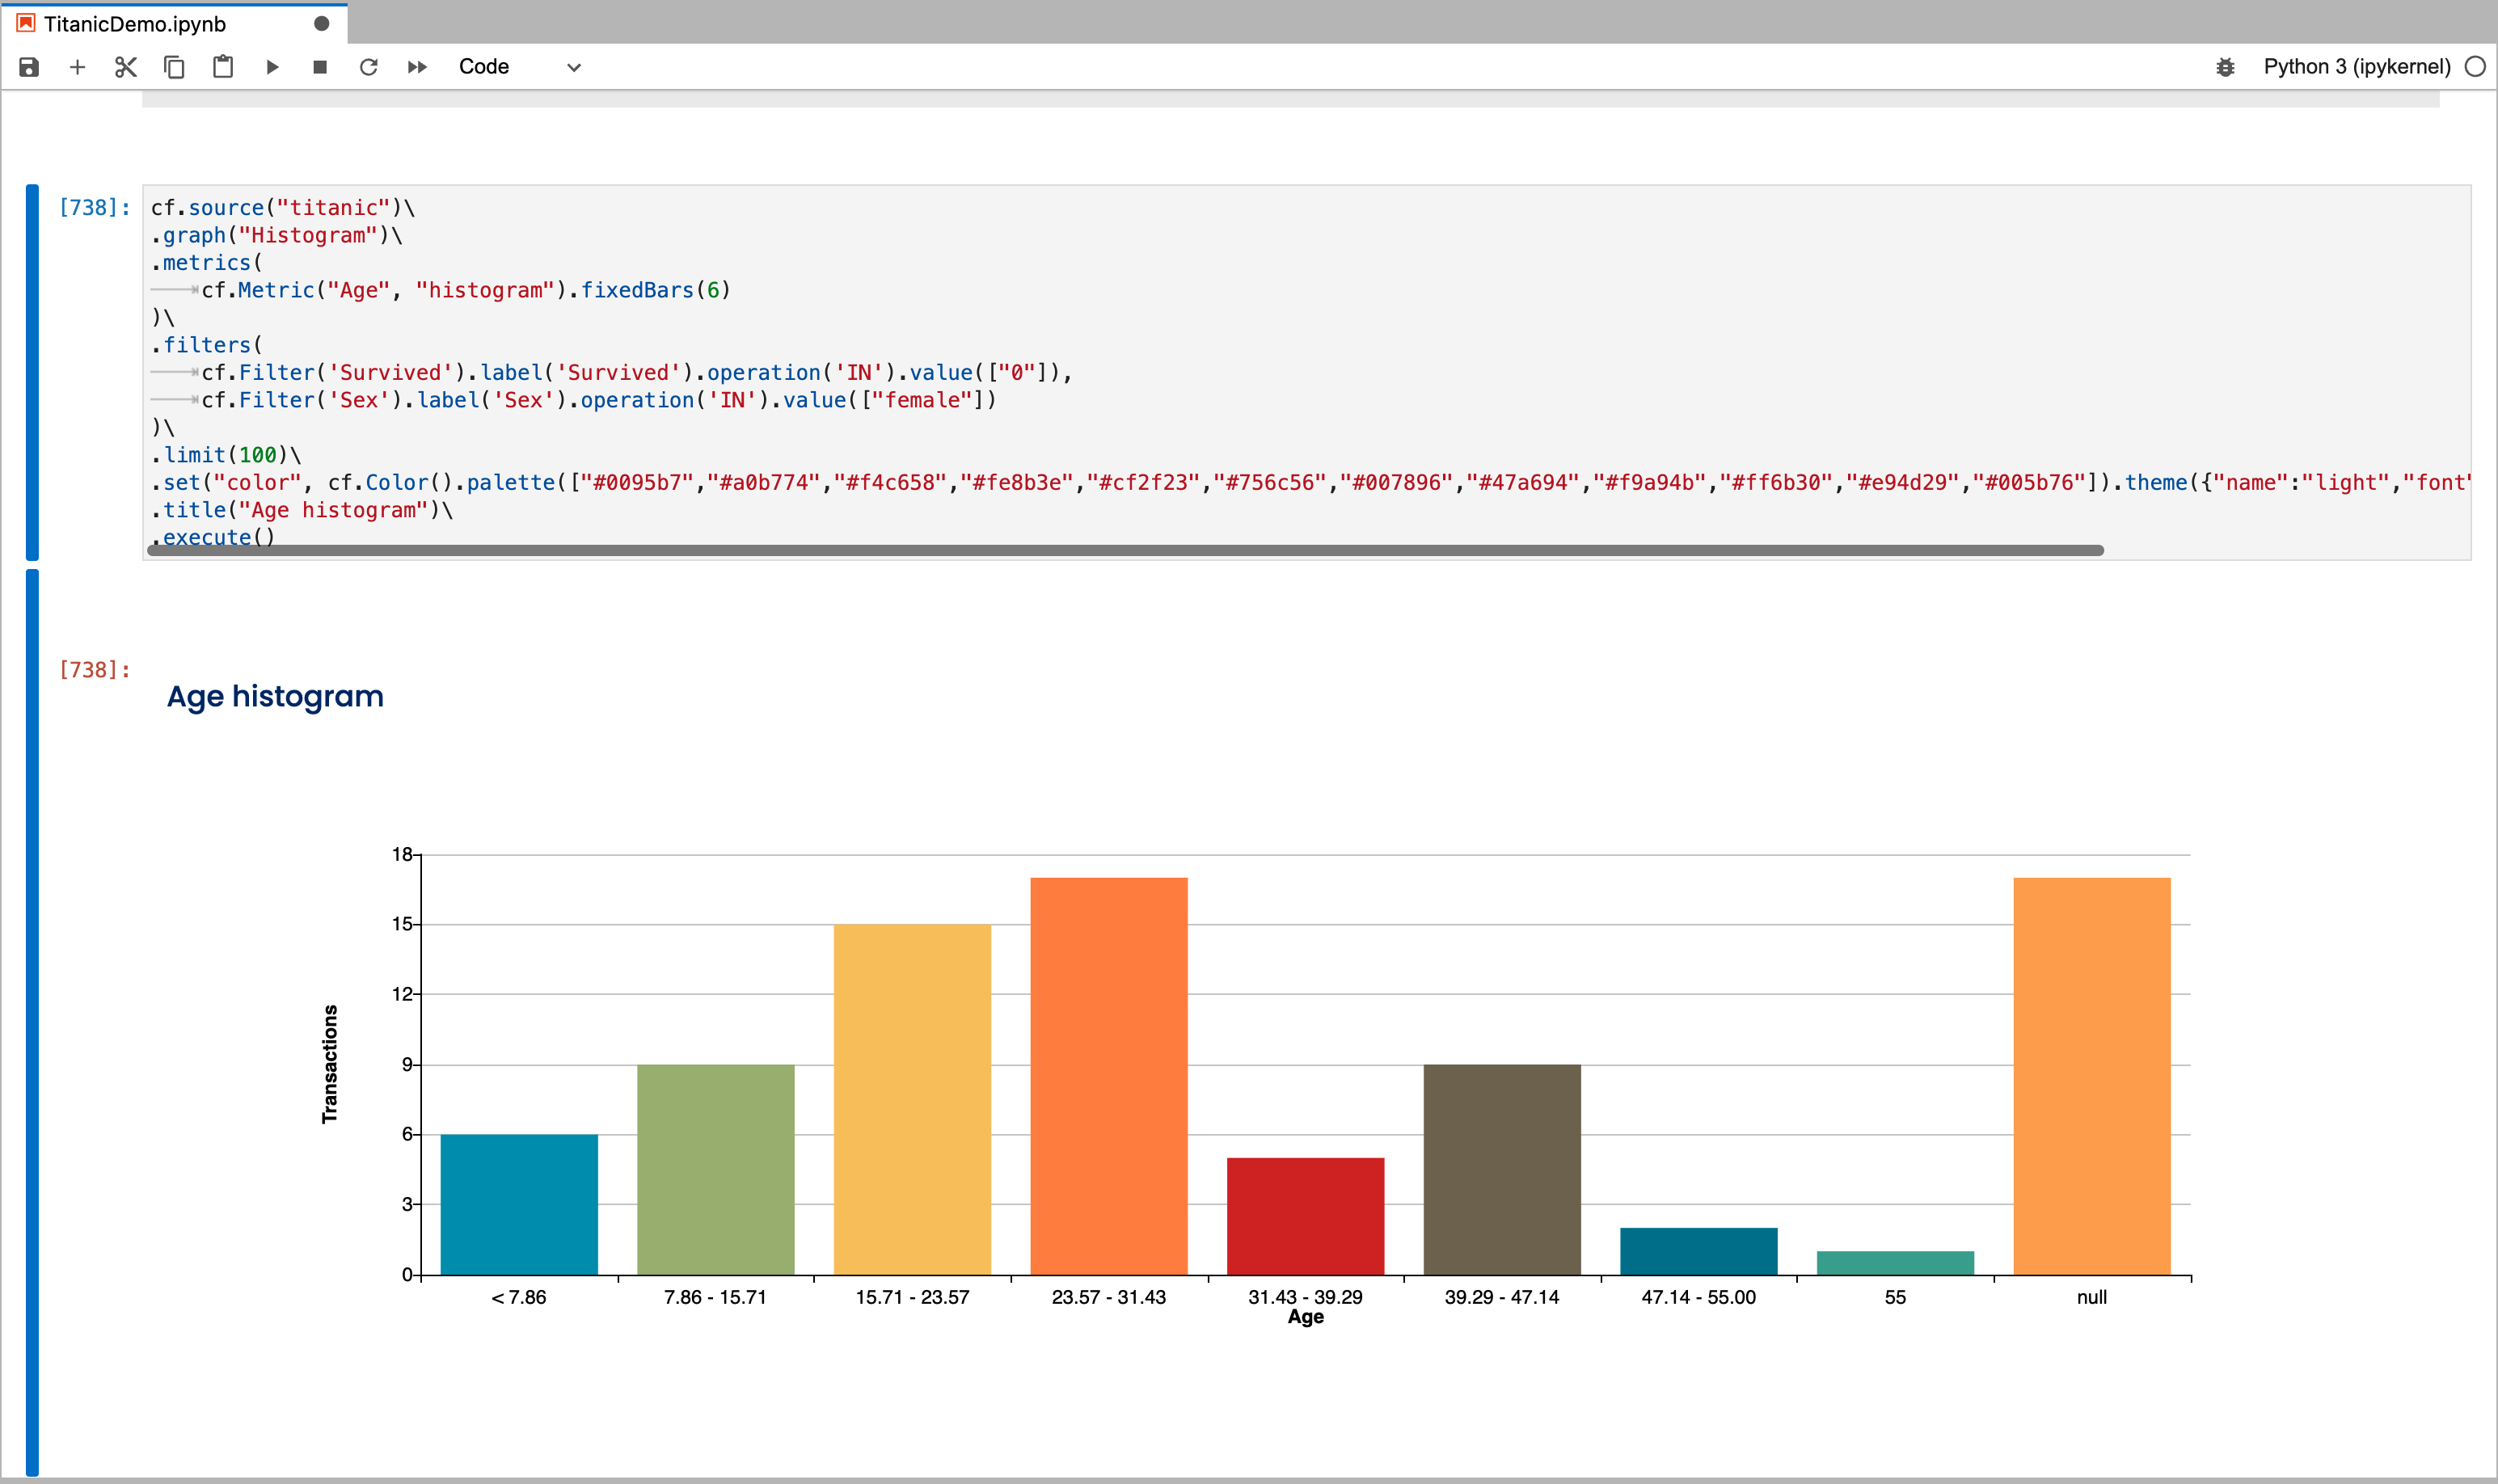
Task: Enable the debugger bug icon
Action: (2225, 67)
